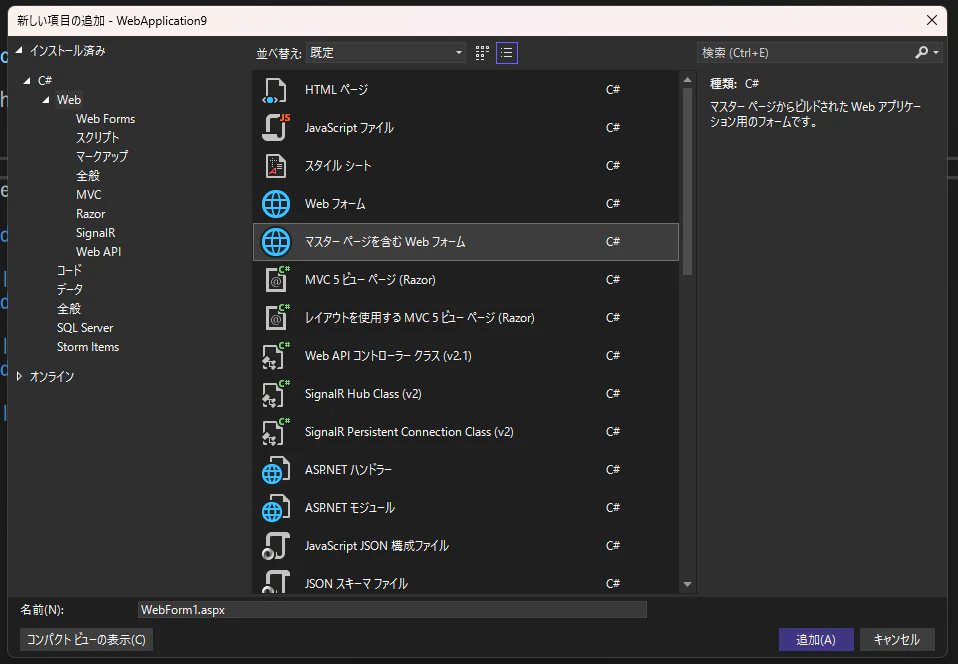958x664 pixels.
Task: Select JSON スキーマ ファイル row text
Action: 356,584
